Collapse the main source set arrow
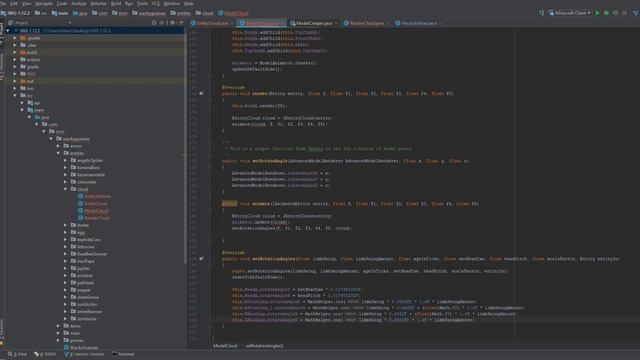The height and width of the screenshot is (360, 640). [22, 110]
